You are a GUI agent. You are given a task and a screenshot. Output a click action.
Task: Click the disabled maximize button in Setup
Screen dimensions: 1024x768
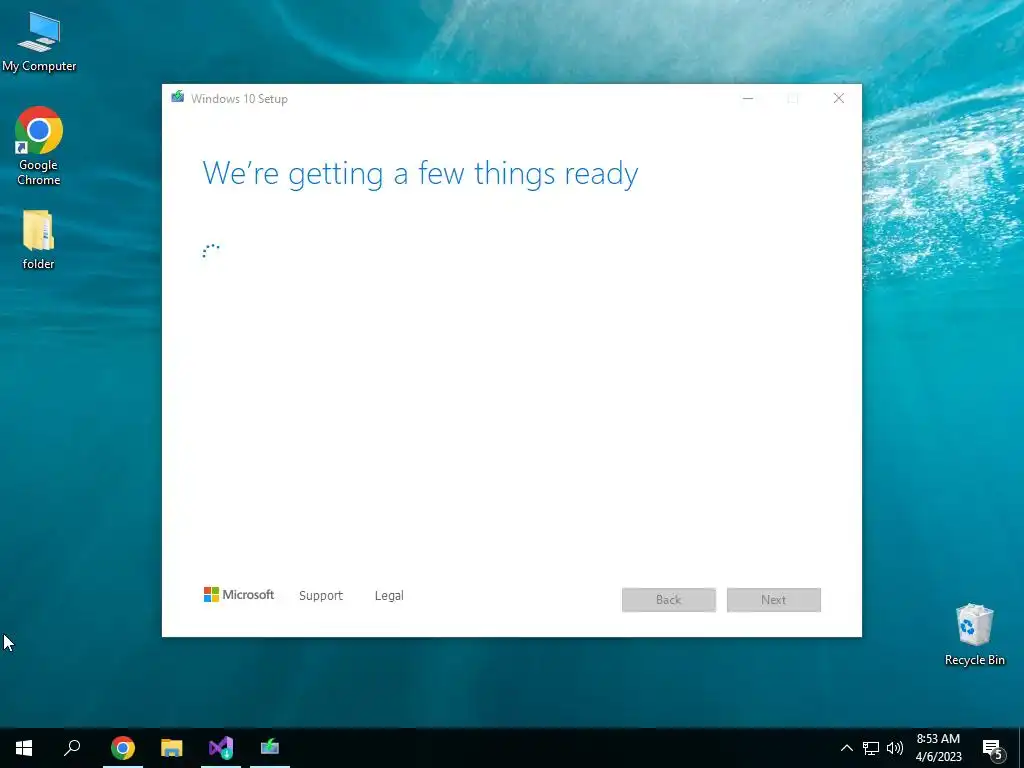pyautogui.click(x=793, y=99)
